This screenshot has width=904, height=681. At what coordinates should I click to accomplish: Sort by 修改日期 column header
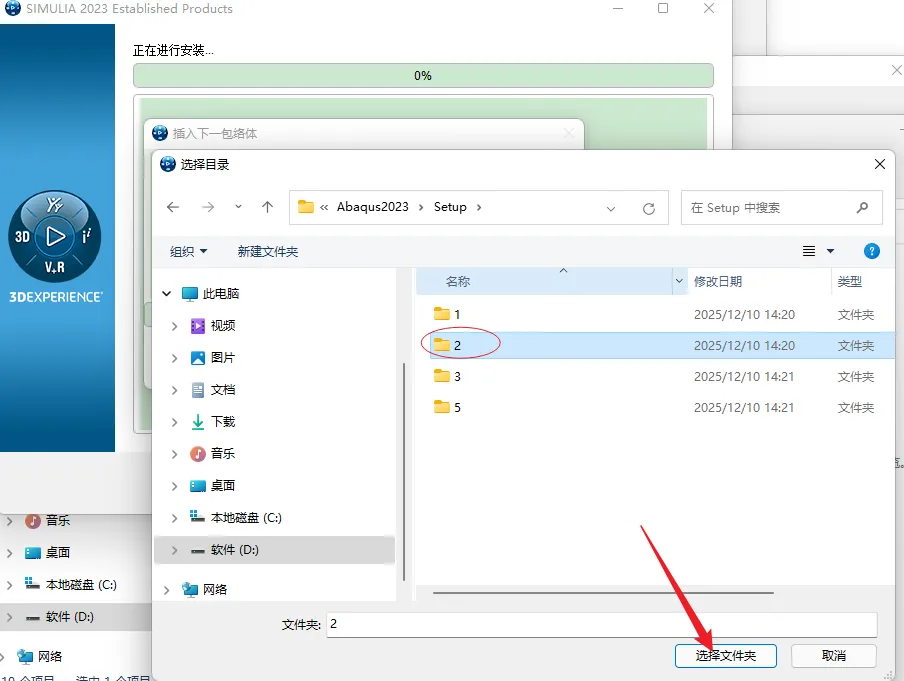click(718, 281)
